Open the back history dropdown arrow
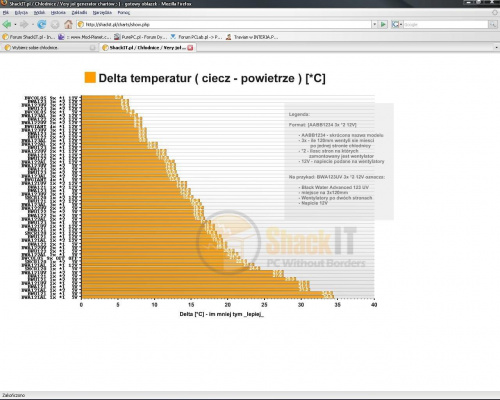Image resolution: width=500 pixels, height=400 pixels. 15,24
